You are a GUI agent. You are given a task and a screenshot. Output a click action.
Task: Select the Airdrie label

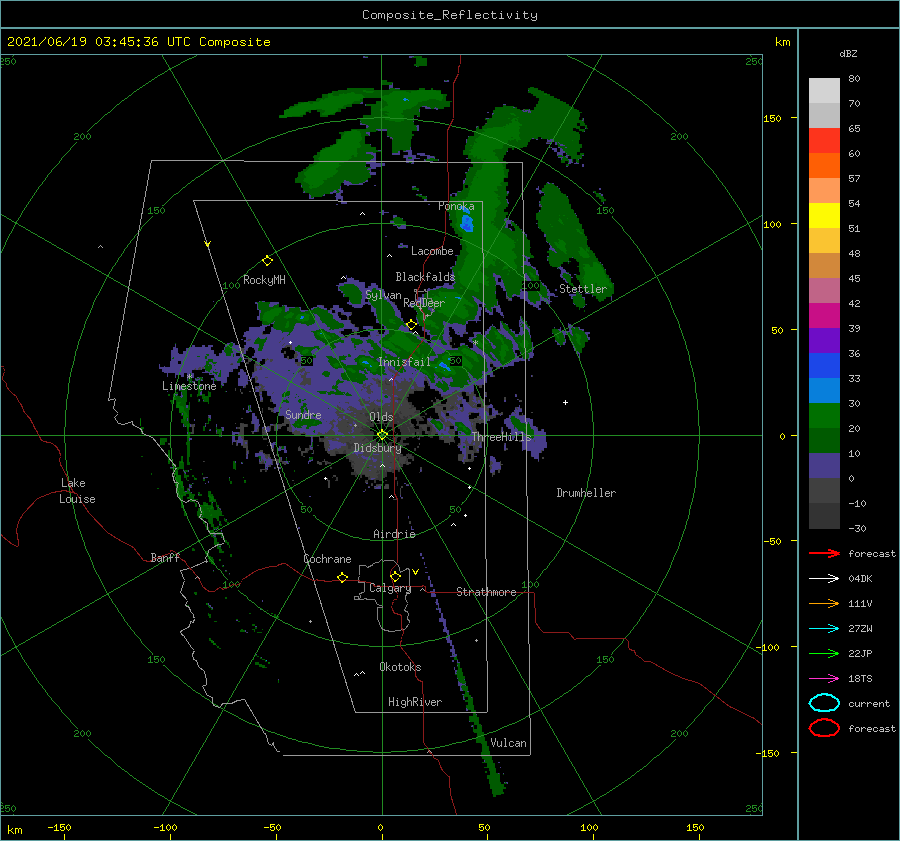tap(394, 534)
